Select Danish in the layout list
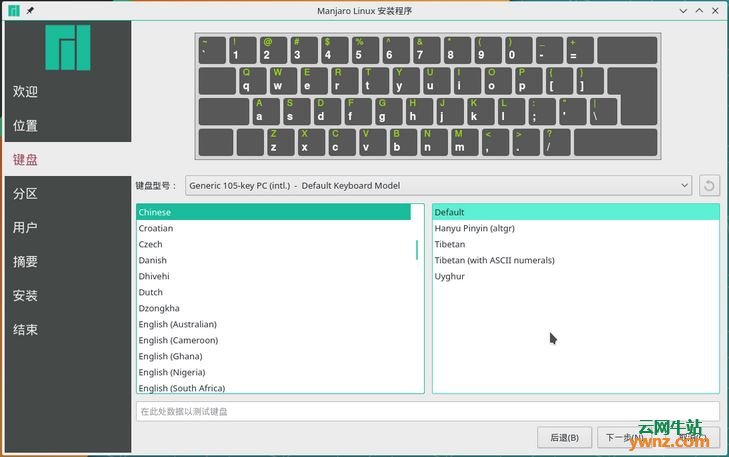 click(273, 260)
